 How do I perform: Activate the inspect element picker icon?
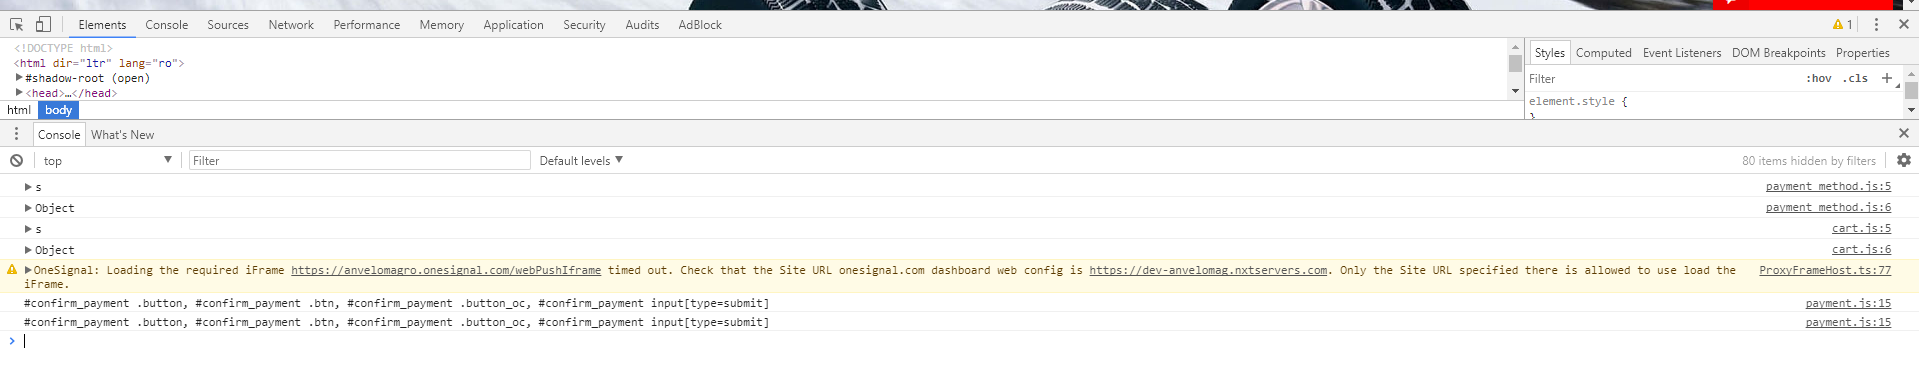coord(17,24)
